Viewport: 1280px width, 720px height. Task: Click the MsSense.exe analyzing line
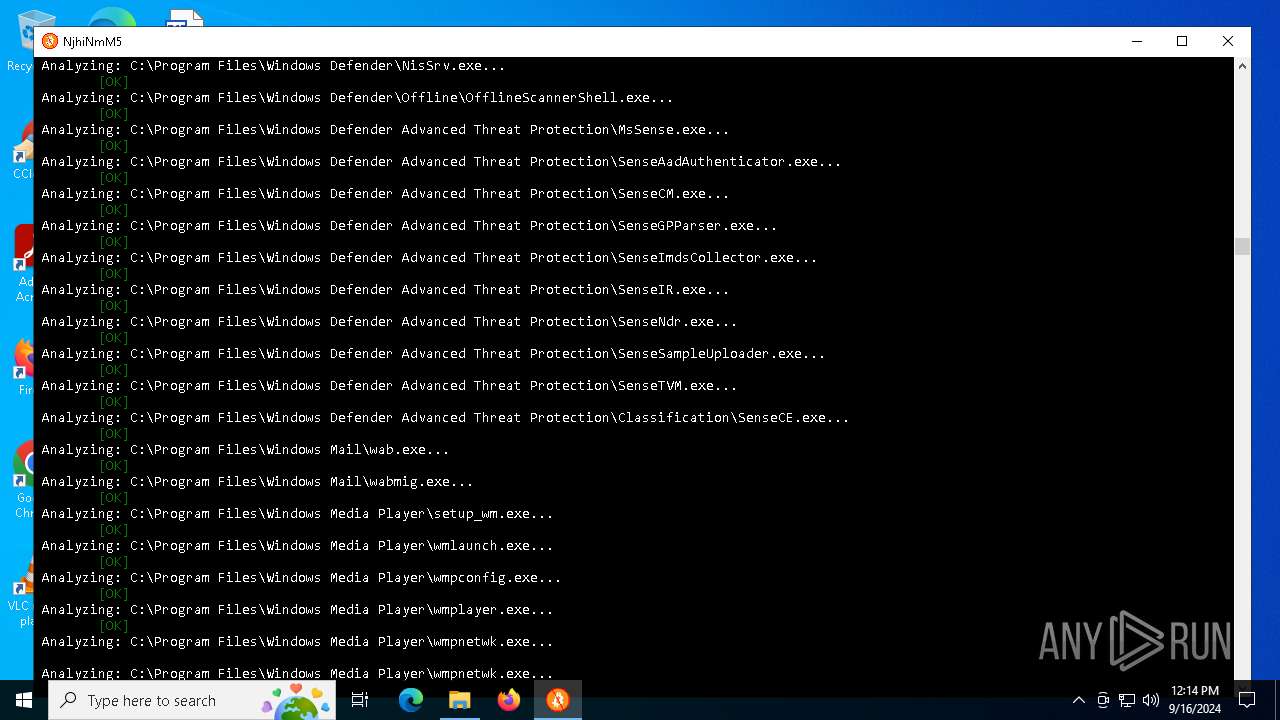click(385, 130)
